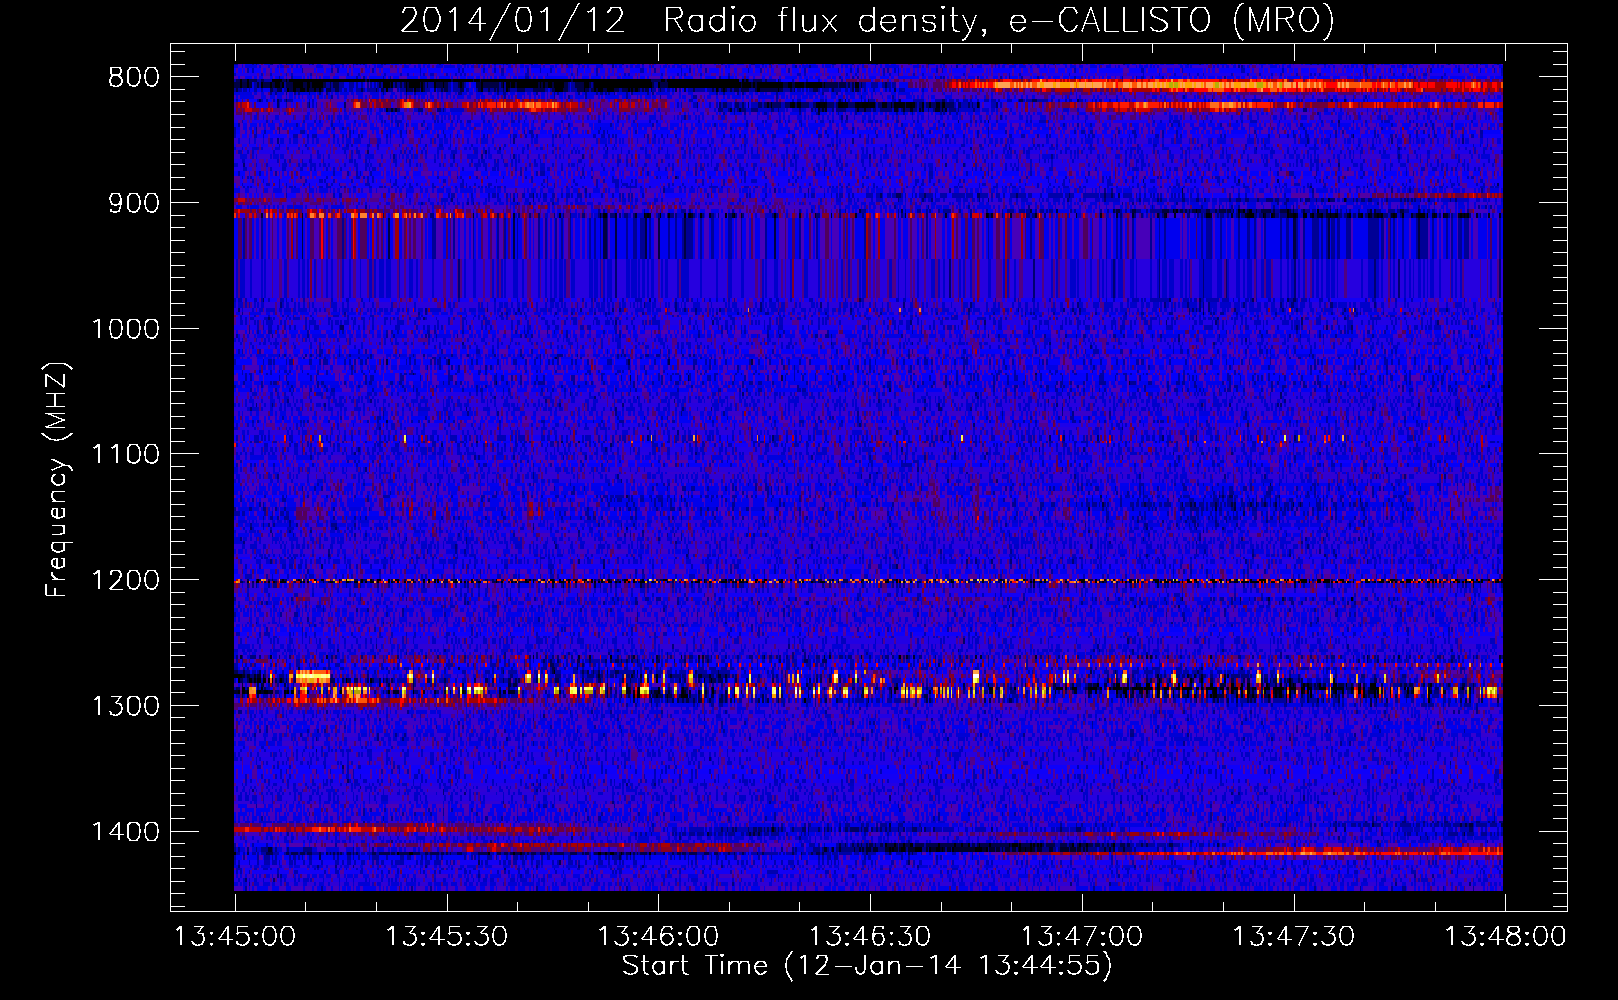This screenshot has height=1000, width=1618.
Task: Click the plot title "2014/01/12 Radio flux density, e-CALLISTO (MRO)"
Action: click(867, 20)
